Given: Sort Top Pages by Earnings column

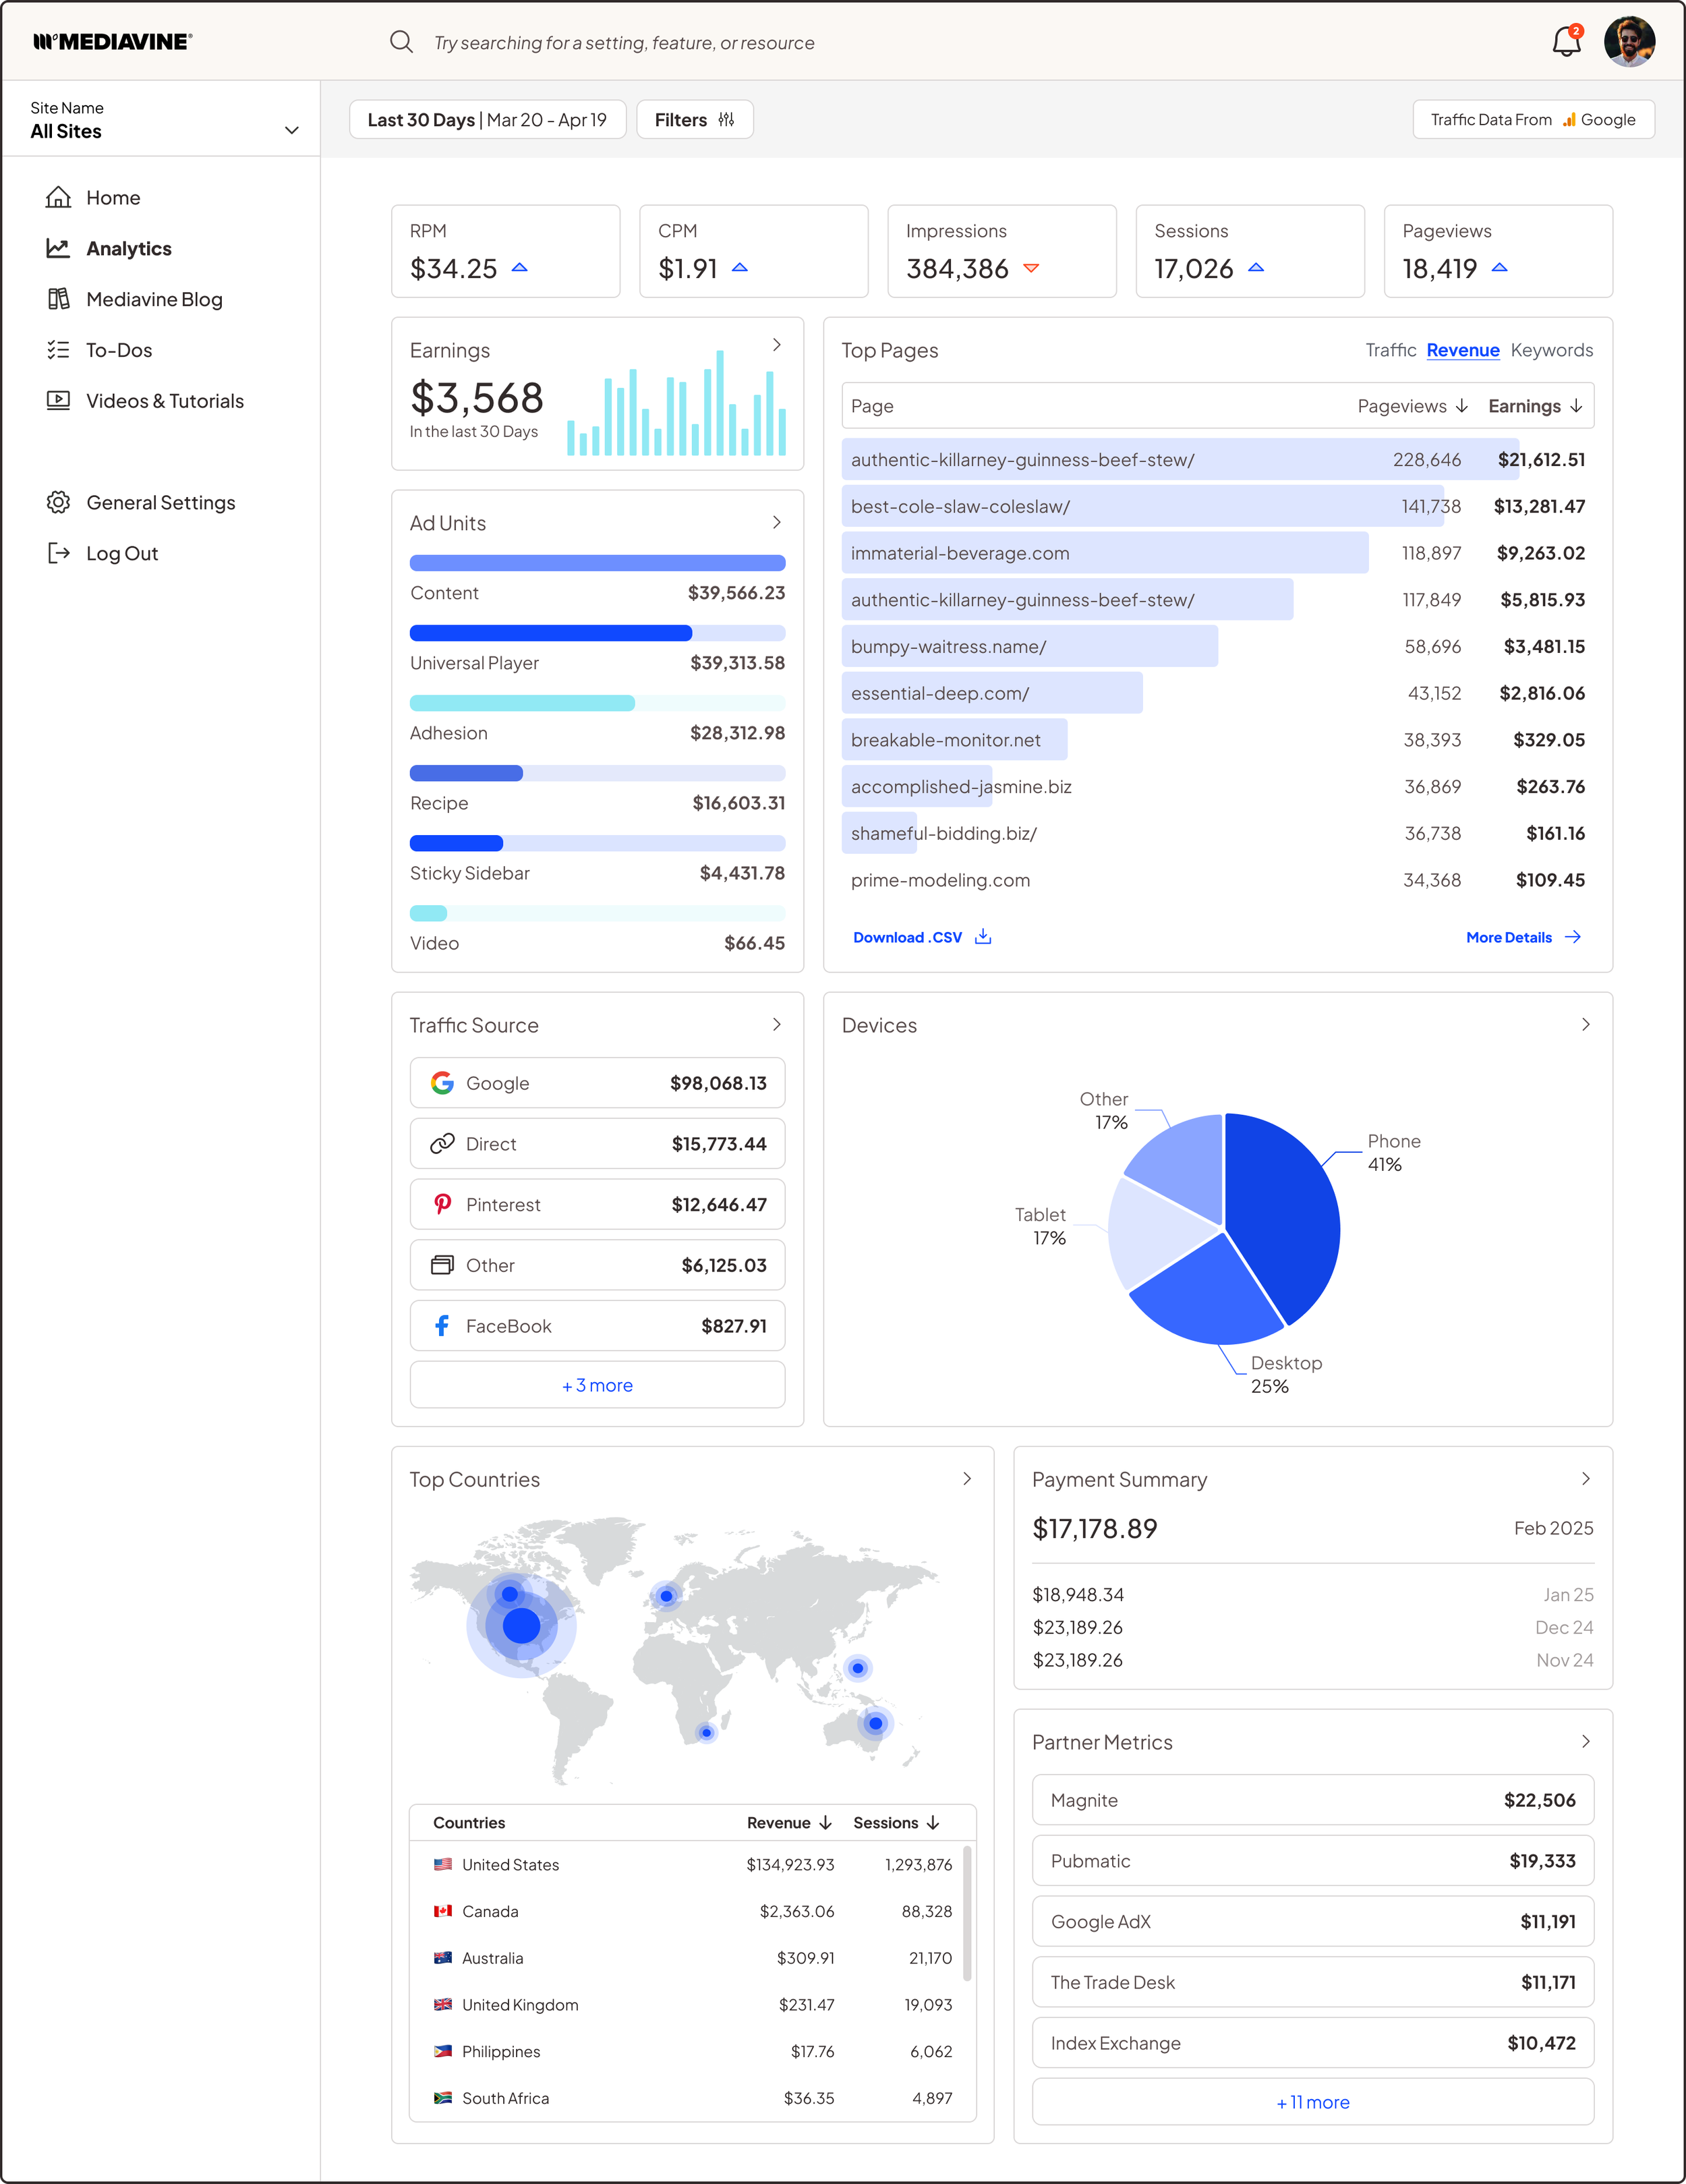Looking at the screenshot, I should tap(1534, 406).
